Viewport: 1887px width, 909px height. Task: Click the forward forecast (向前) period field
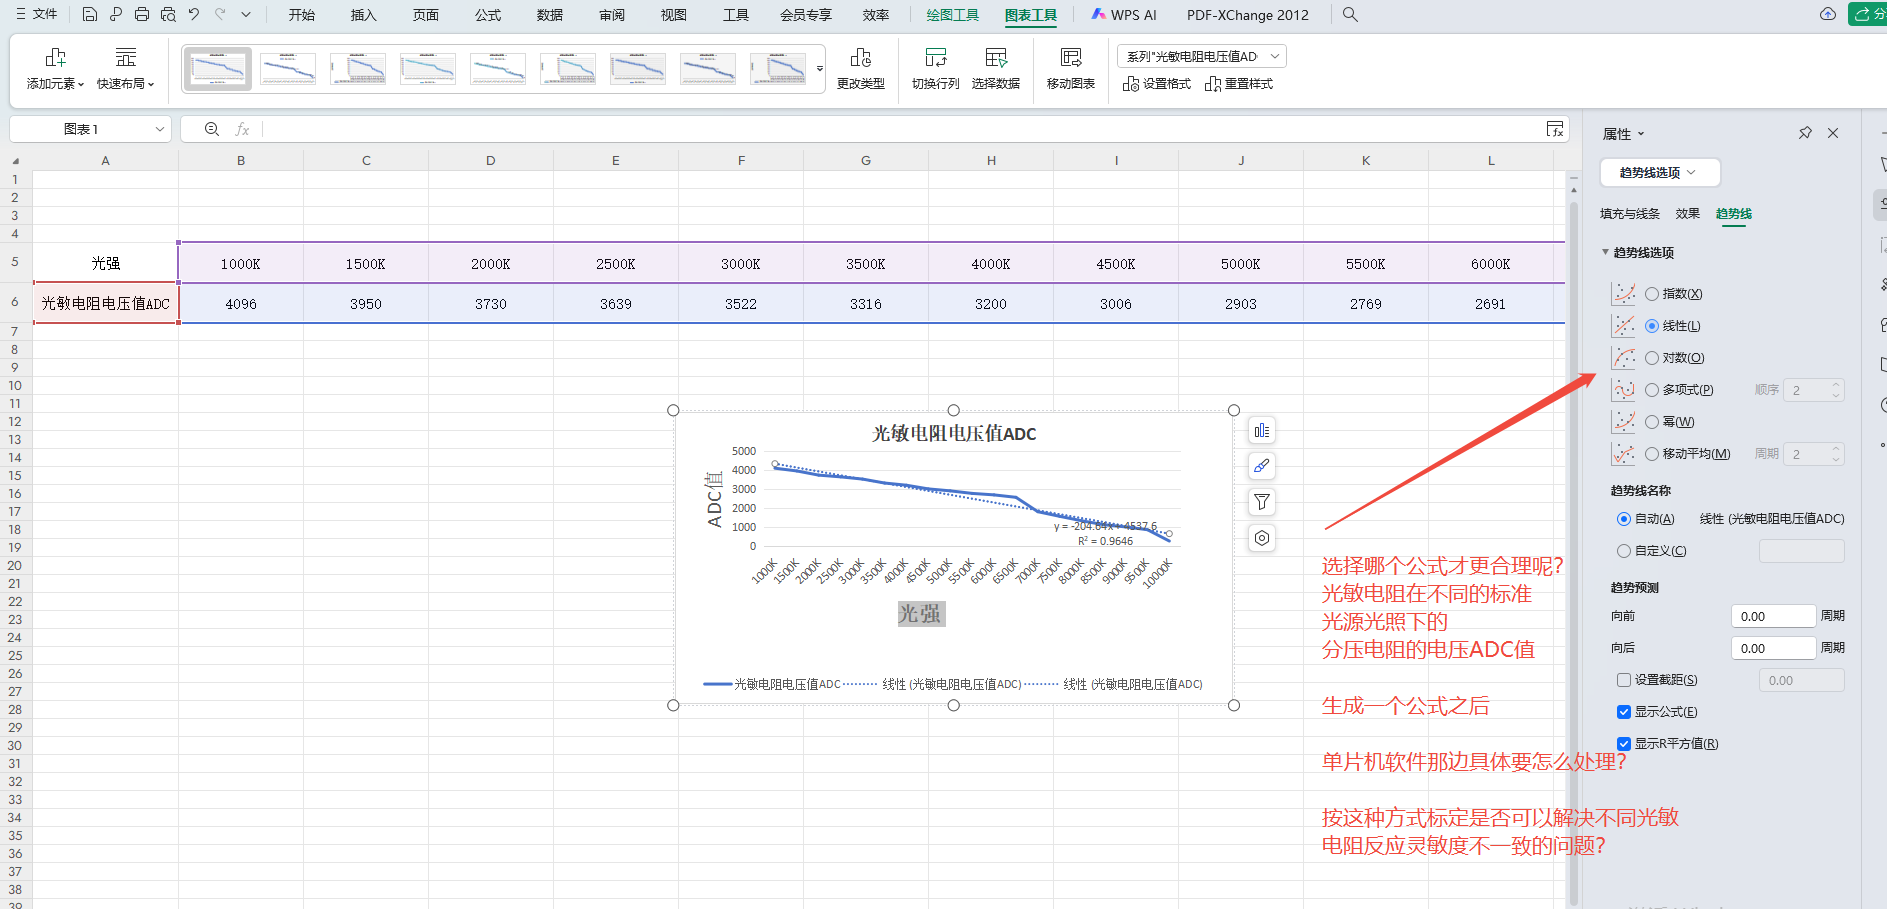1773,616
